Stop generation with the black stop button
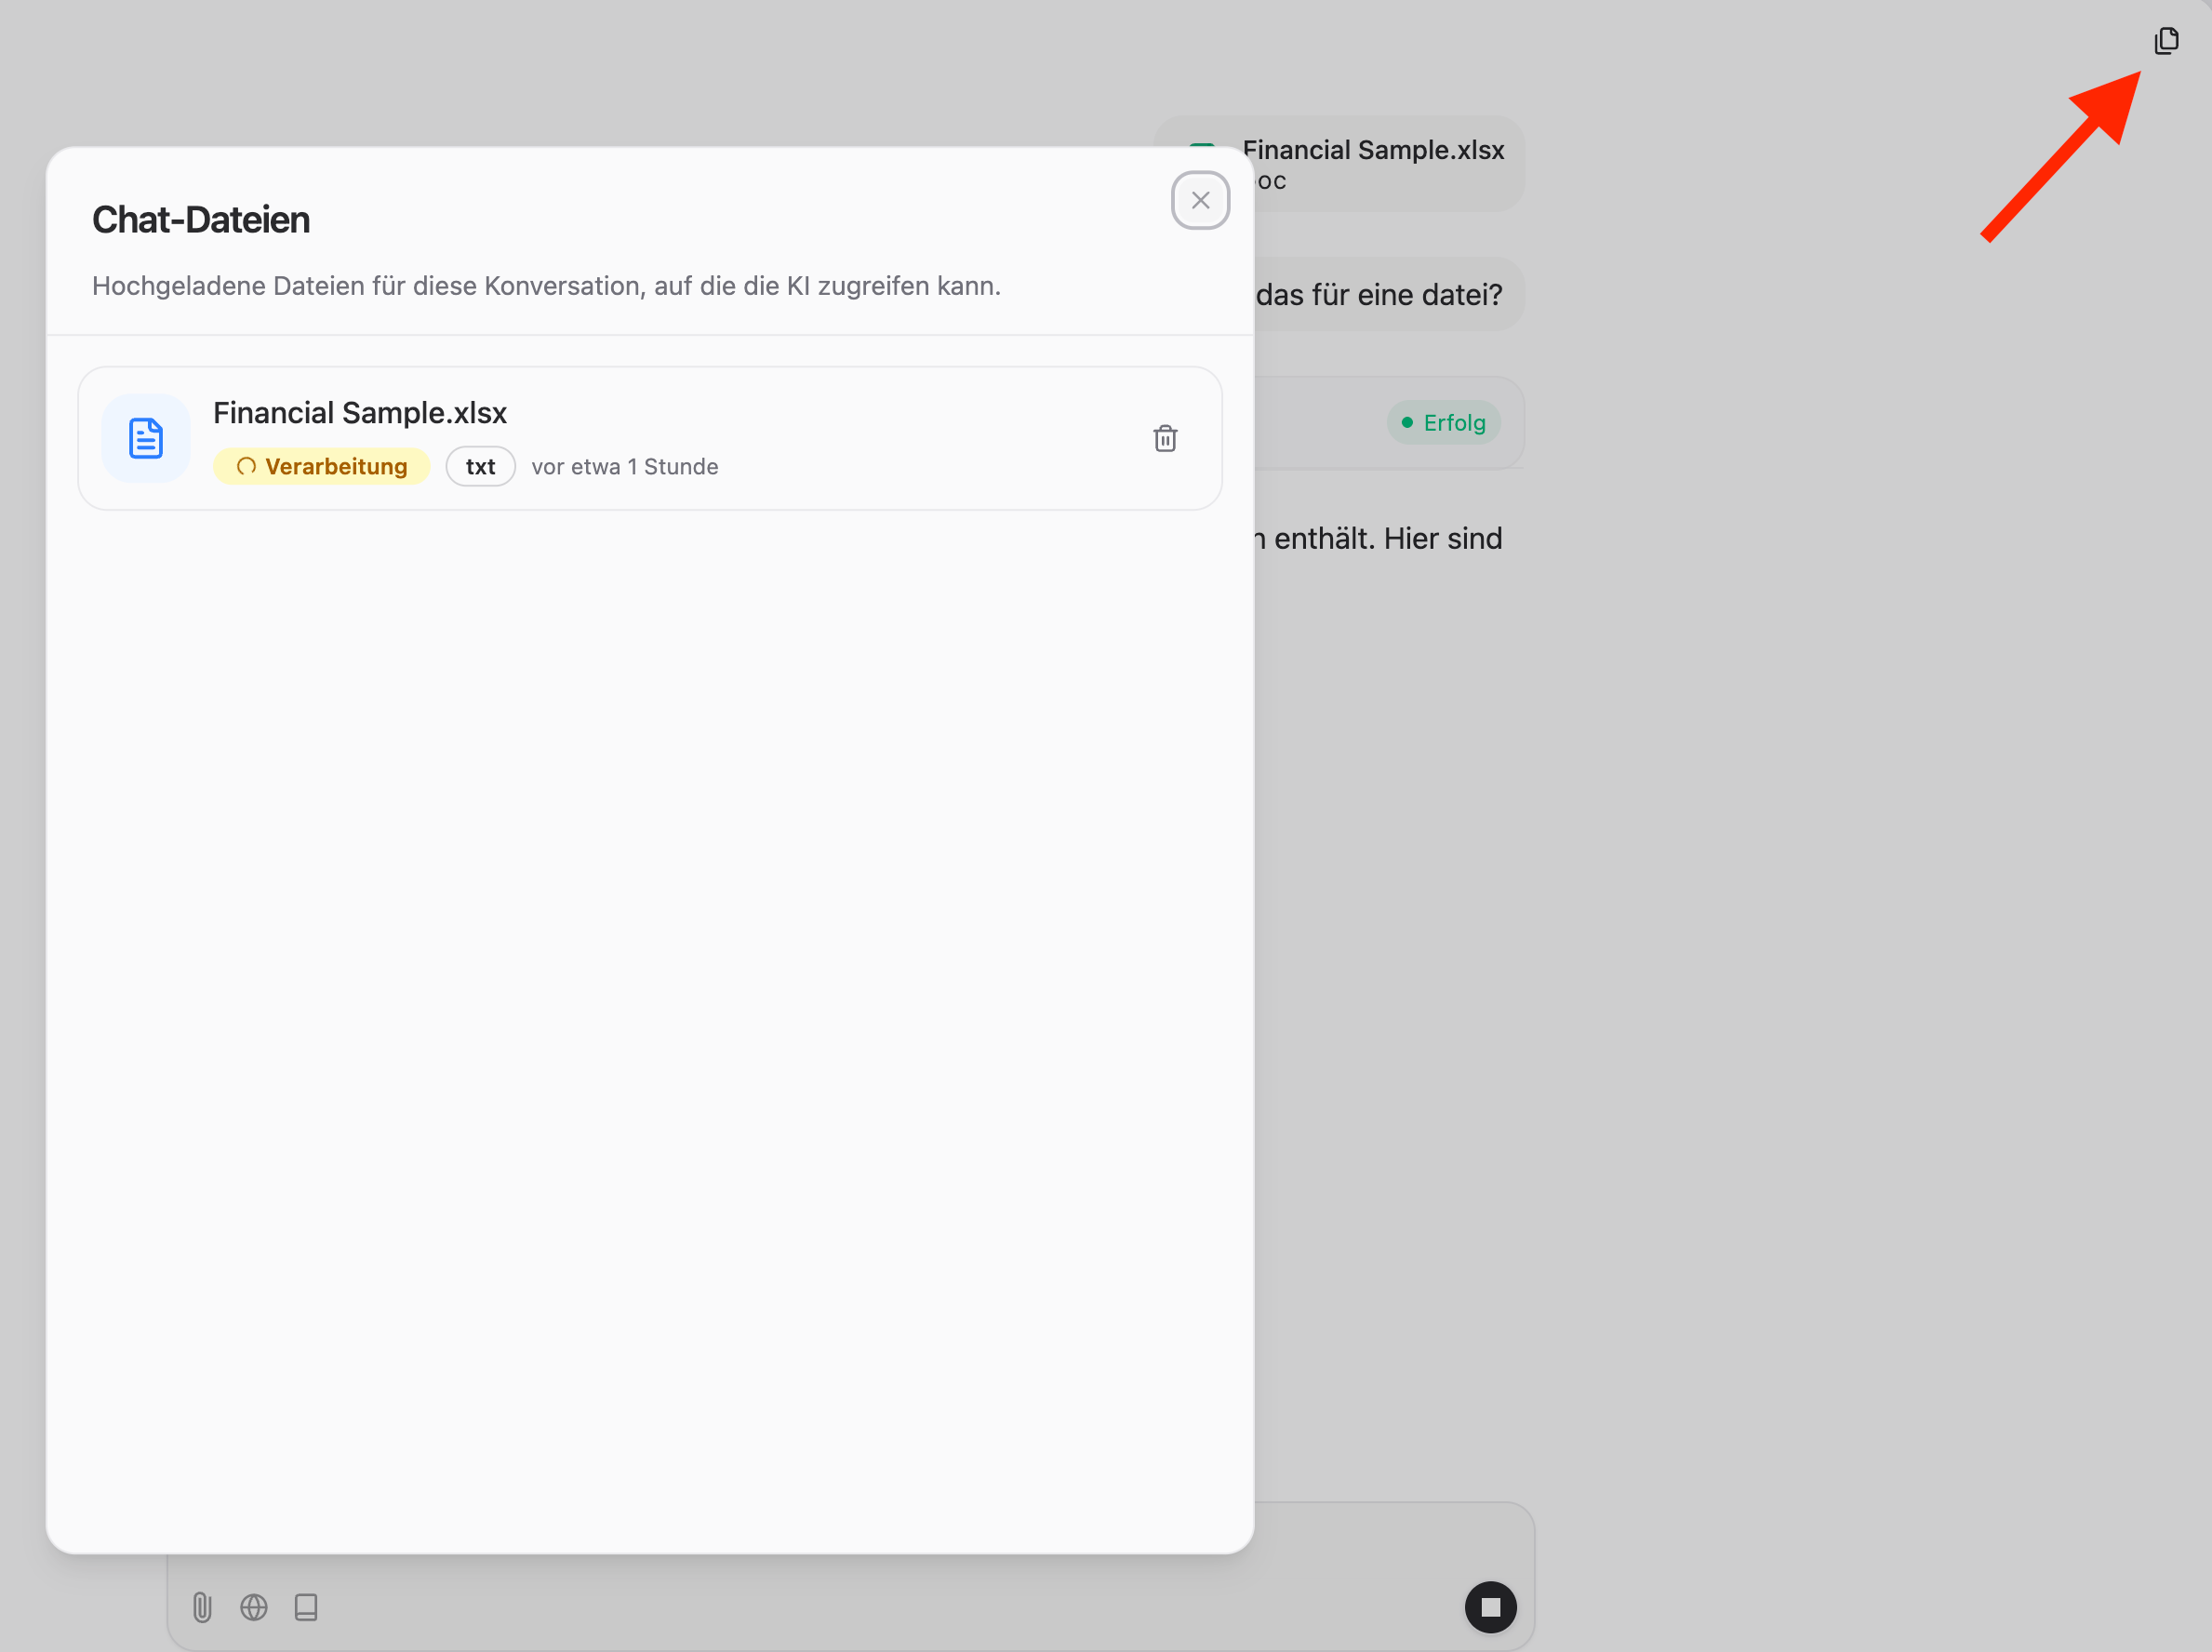This screenshot has height=1652, width=2212. click(1490, 1607)
